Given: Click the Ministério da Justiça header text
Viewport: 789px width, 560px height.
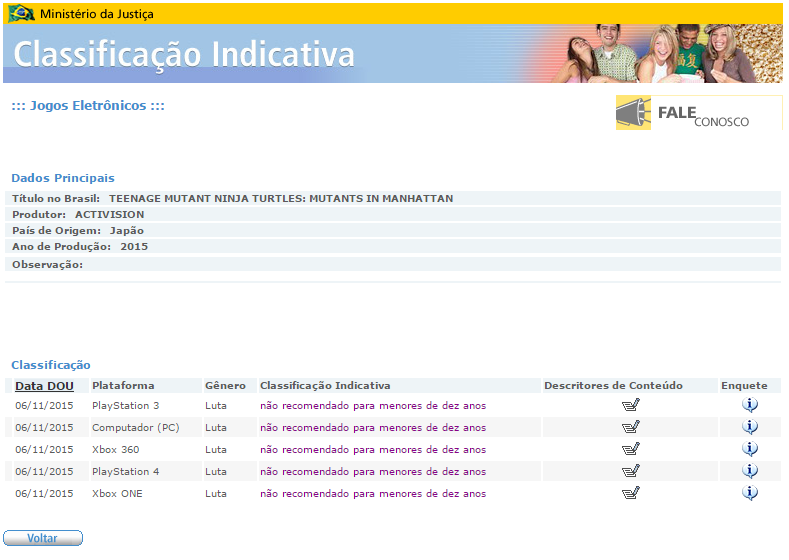Looking at the screenshot, I should click(97, 15).
